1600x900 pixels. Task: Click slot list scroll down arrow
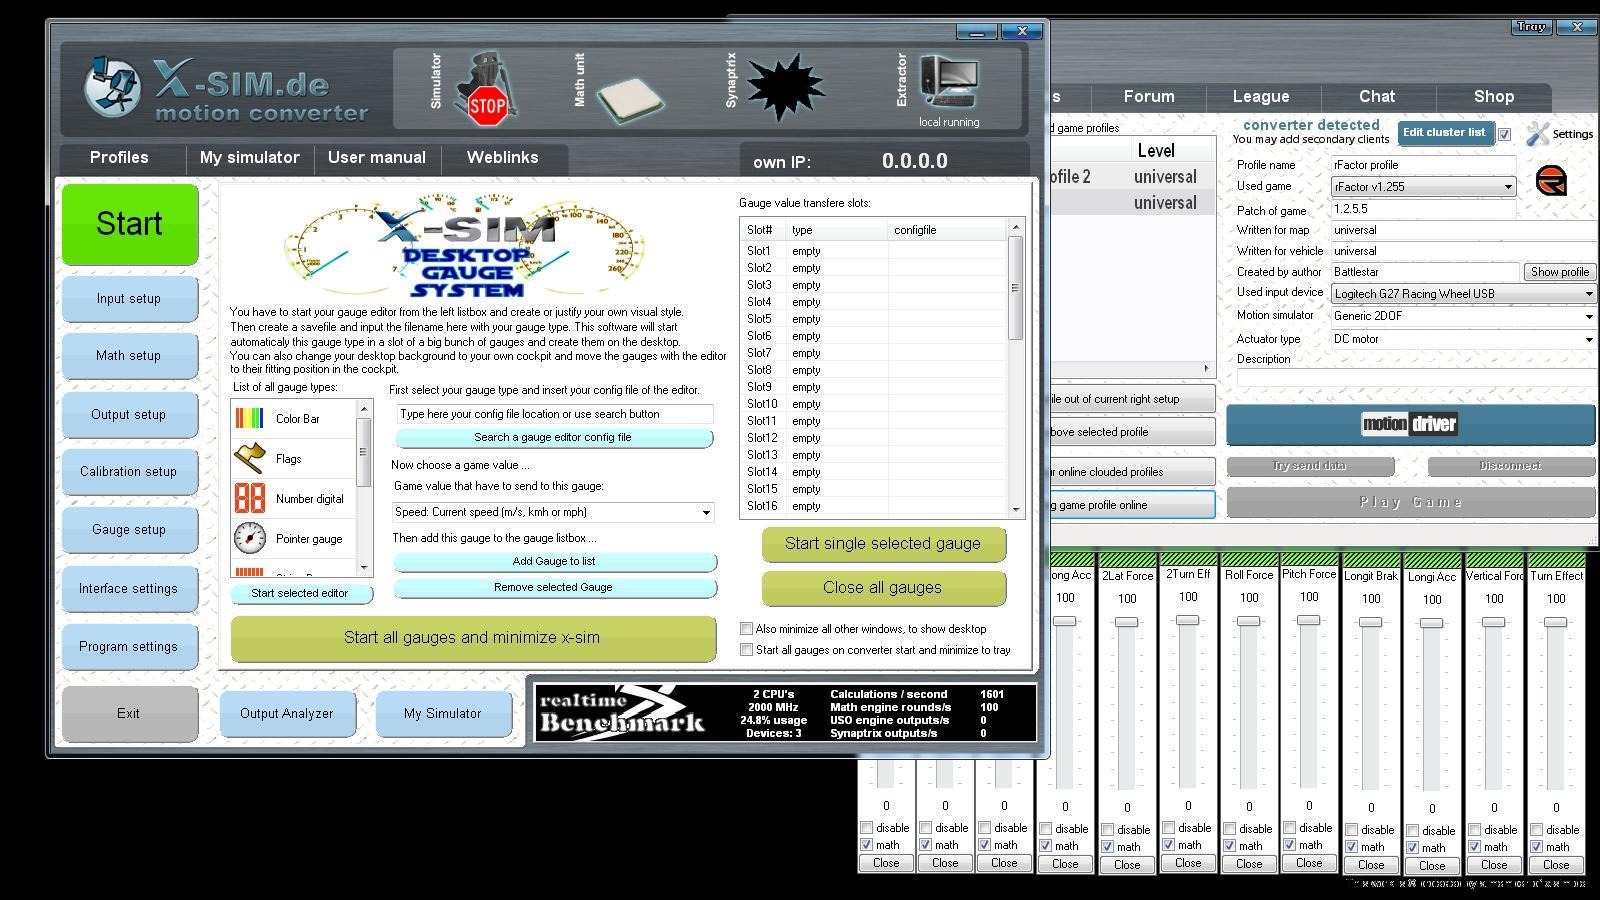(x=1016, y=509)
